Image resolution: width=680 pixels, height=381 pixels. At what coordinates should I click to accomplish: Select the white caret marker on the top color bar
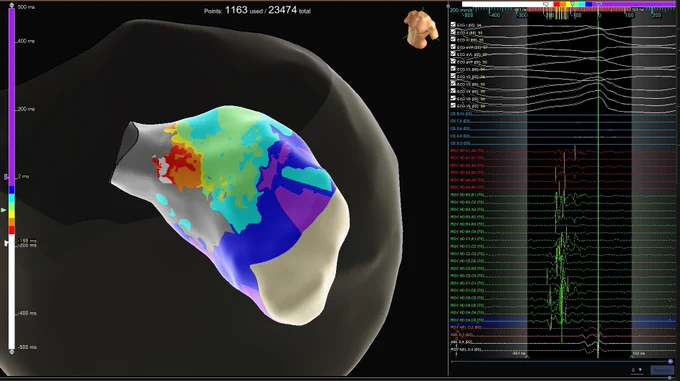click(546, 4)
